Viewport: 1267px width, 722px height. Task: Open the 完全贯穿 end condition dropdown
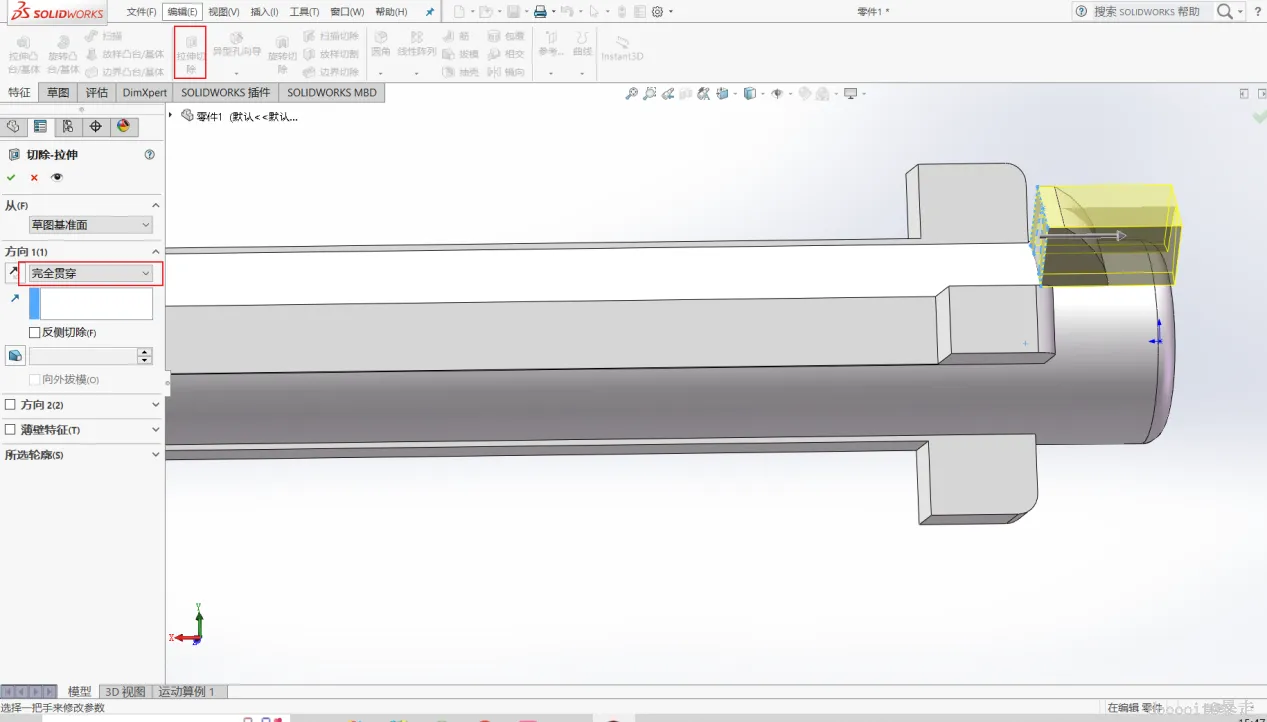pos(91,273)
